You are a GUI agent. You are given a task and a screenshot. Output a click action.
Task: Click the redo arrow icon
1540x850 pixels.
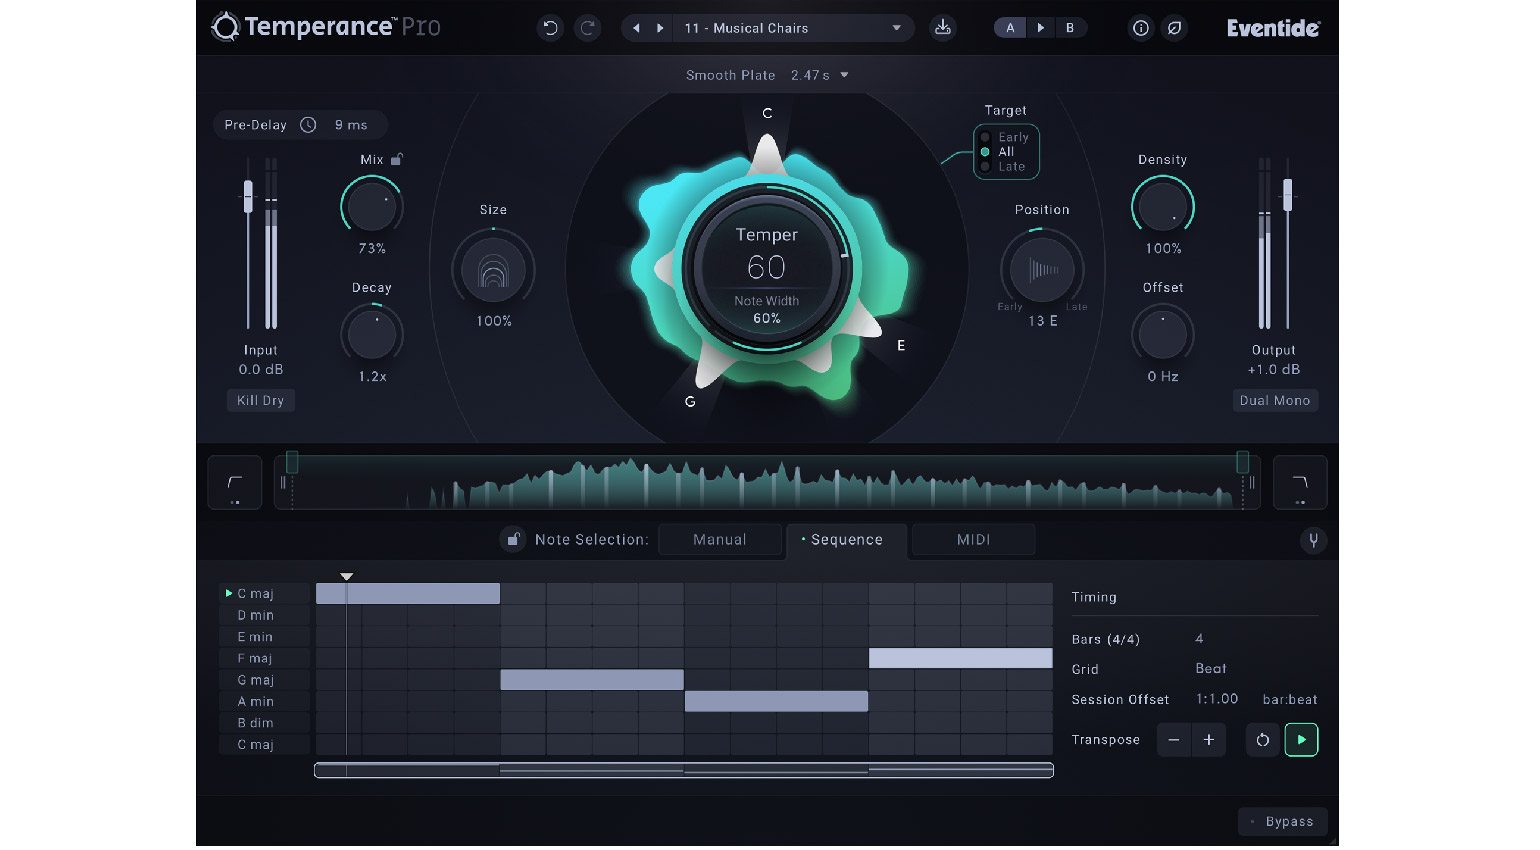point(588,28)
